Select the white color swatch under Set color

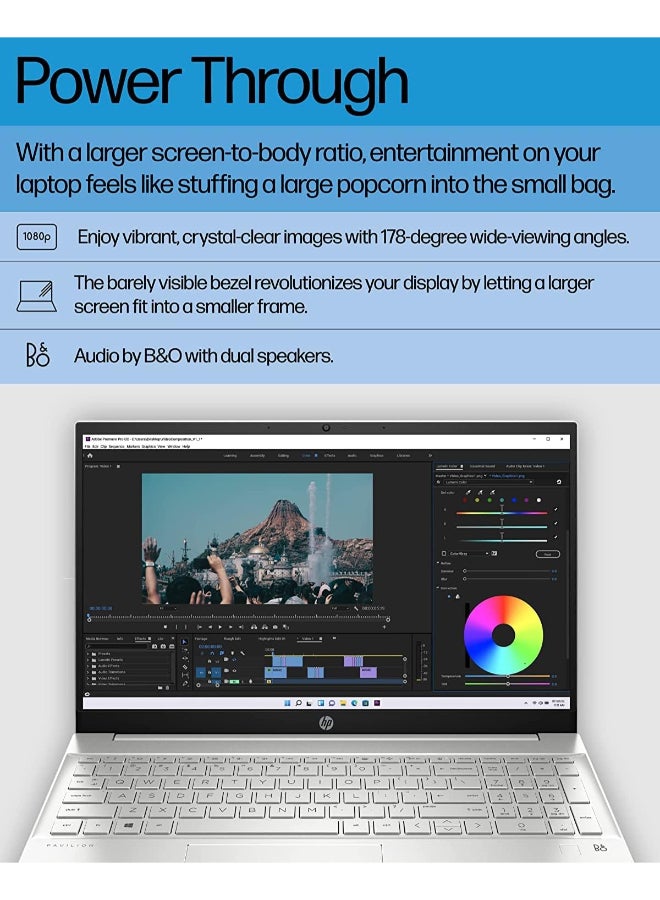538,500
